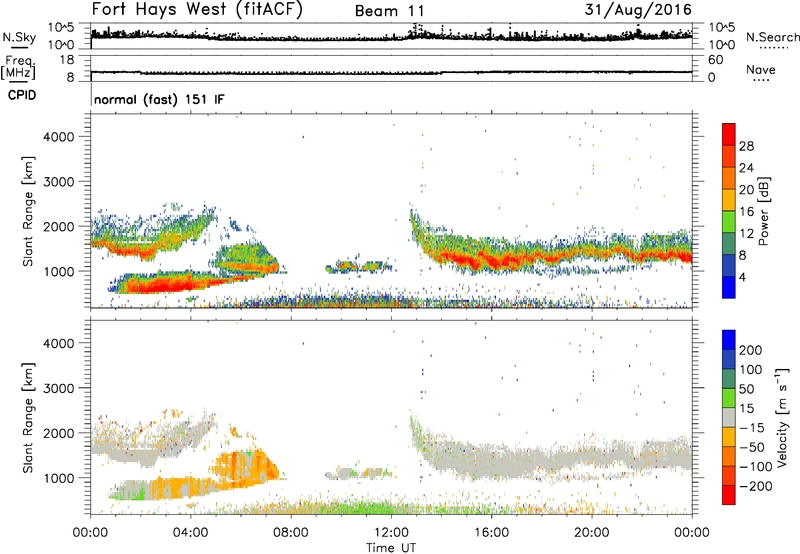Viewport: 800px width, 554px height.
Task: Click '100' on the Velocity color bar
Action: (x=751, y=370)
